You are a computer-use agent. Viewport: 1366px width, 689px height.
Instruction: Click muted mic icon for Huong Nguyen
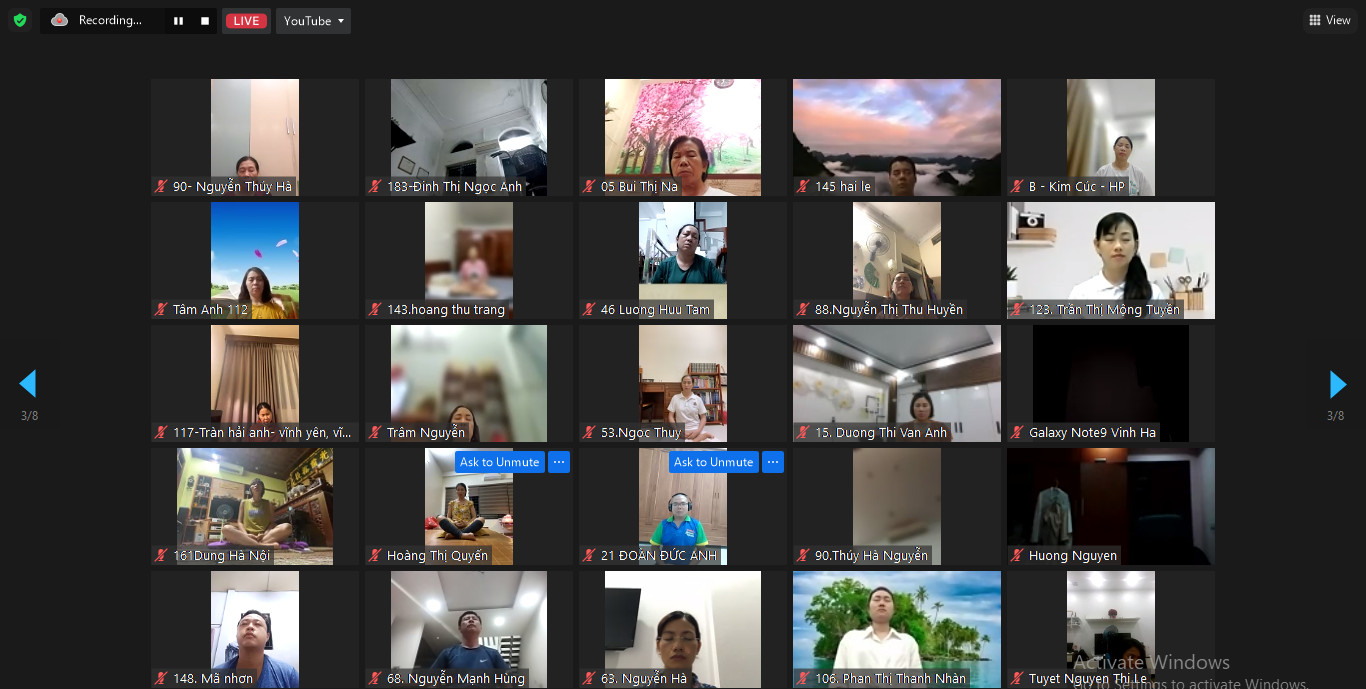[x=1017, y=556]
